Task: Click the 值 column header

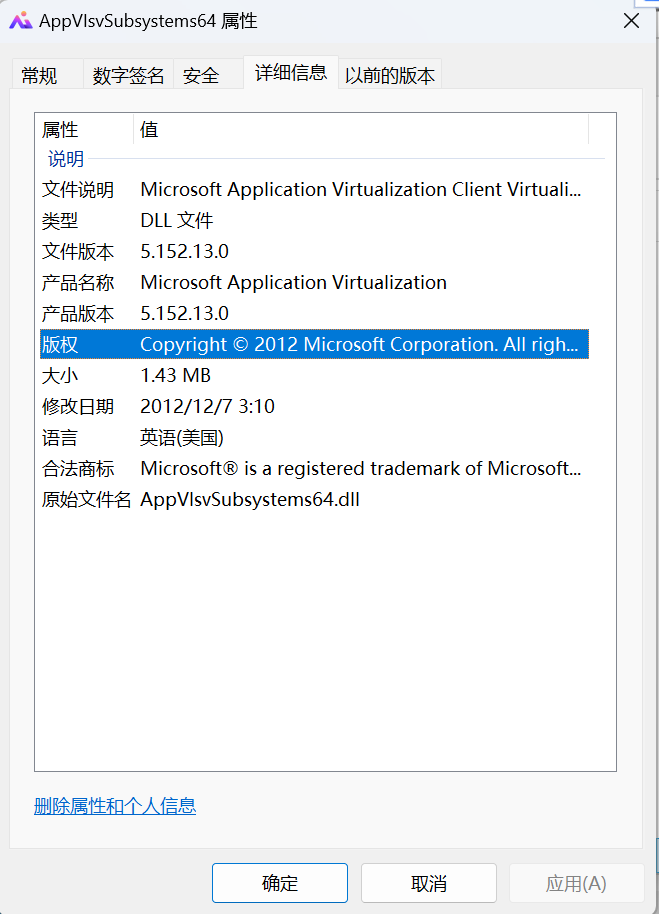Action: pos(149,130)
